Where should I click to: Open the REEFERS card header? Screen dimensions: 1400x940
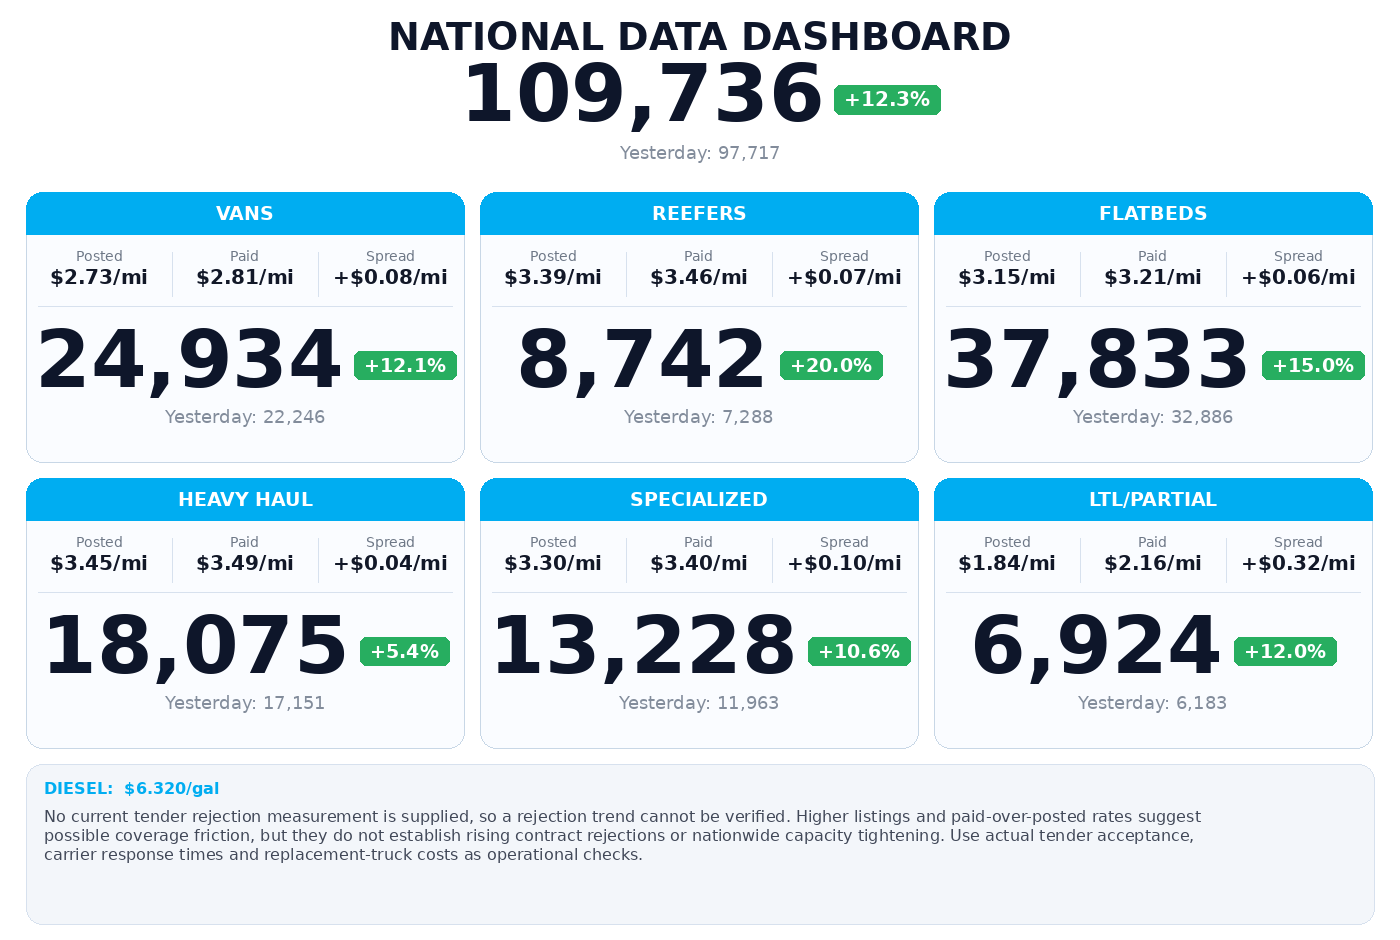pyautogui.click(x=699, y=213)
